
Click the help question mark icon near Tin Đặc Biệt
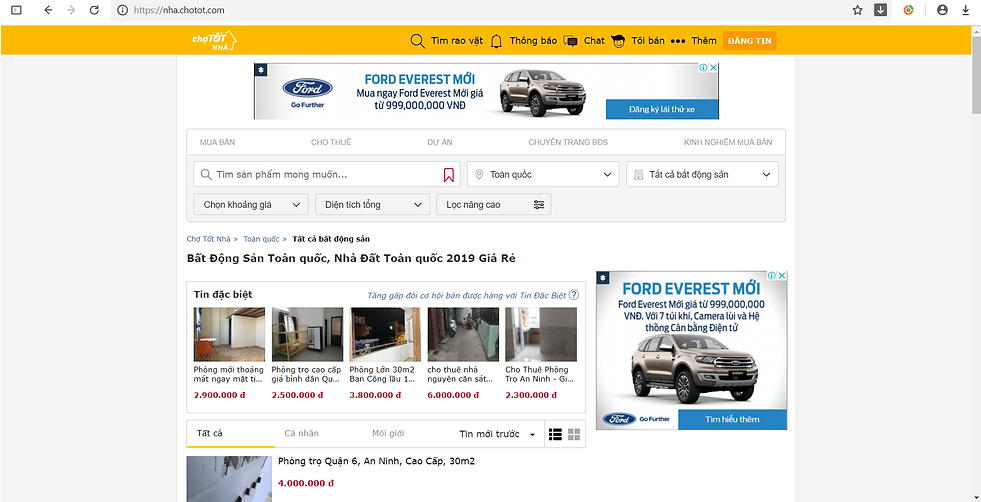(574, 295)
